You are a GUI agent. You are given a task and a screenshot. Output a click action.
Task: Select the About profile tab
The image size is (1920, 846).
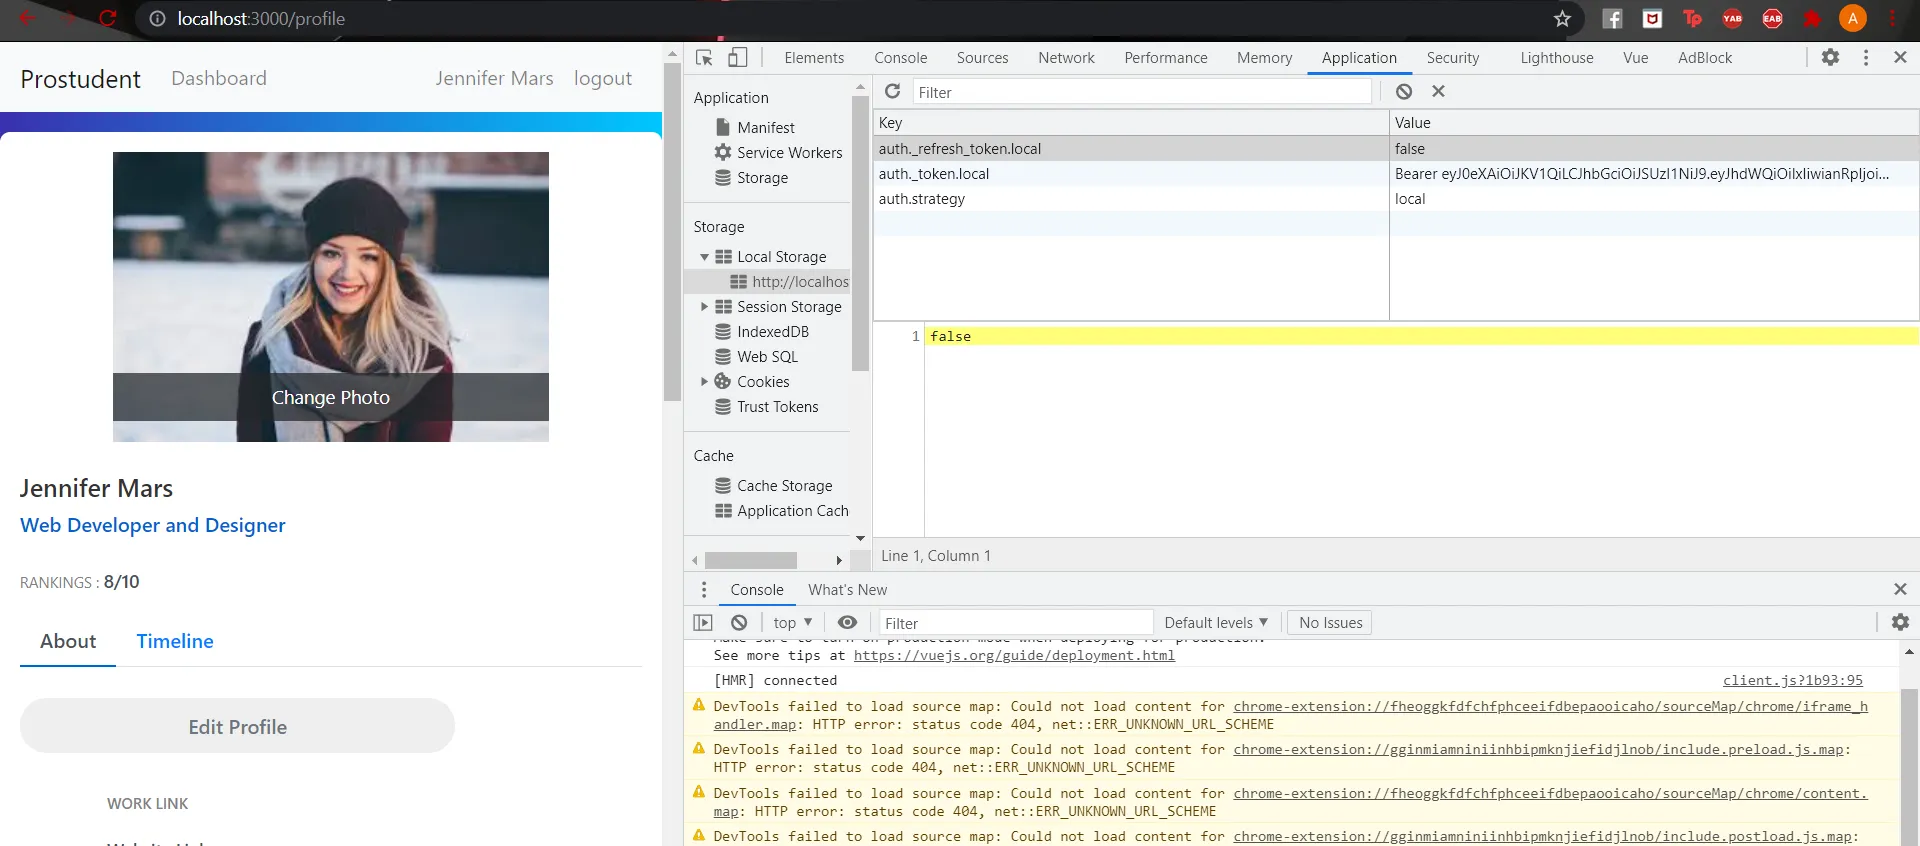(x=68, y=641)
